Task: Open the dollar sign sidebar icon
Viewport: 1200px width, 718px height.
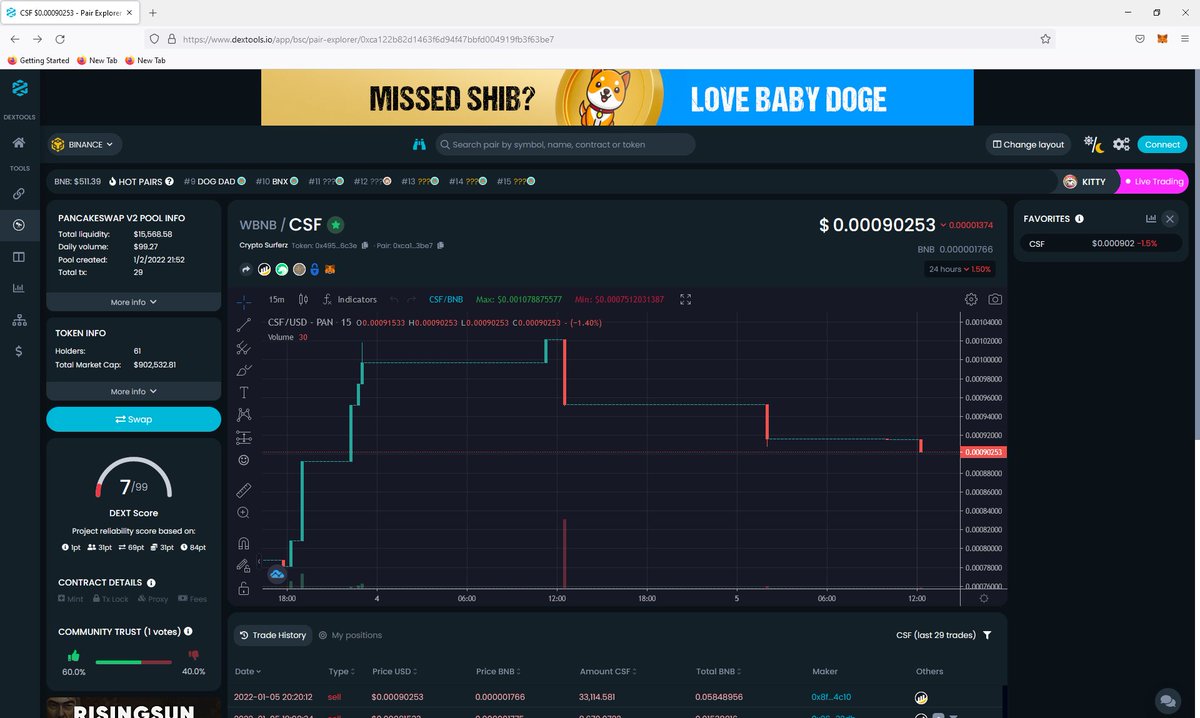Action: tap(19, 351)
